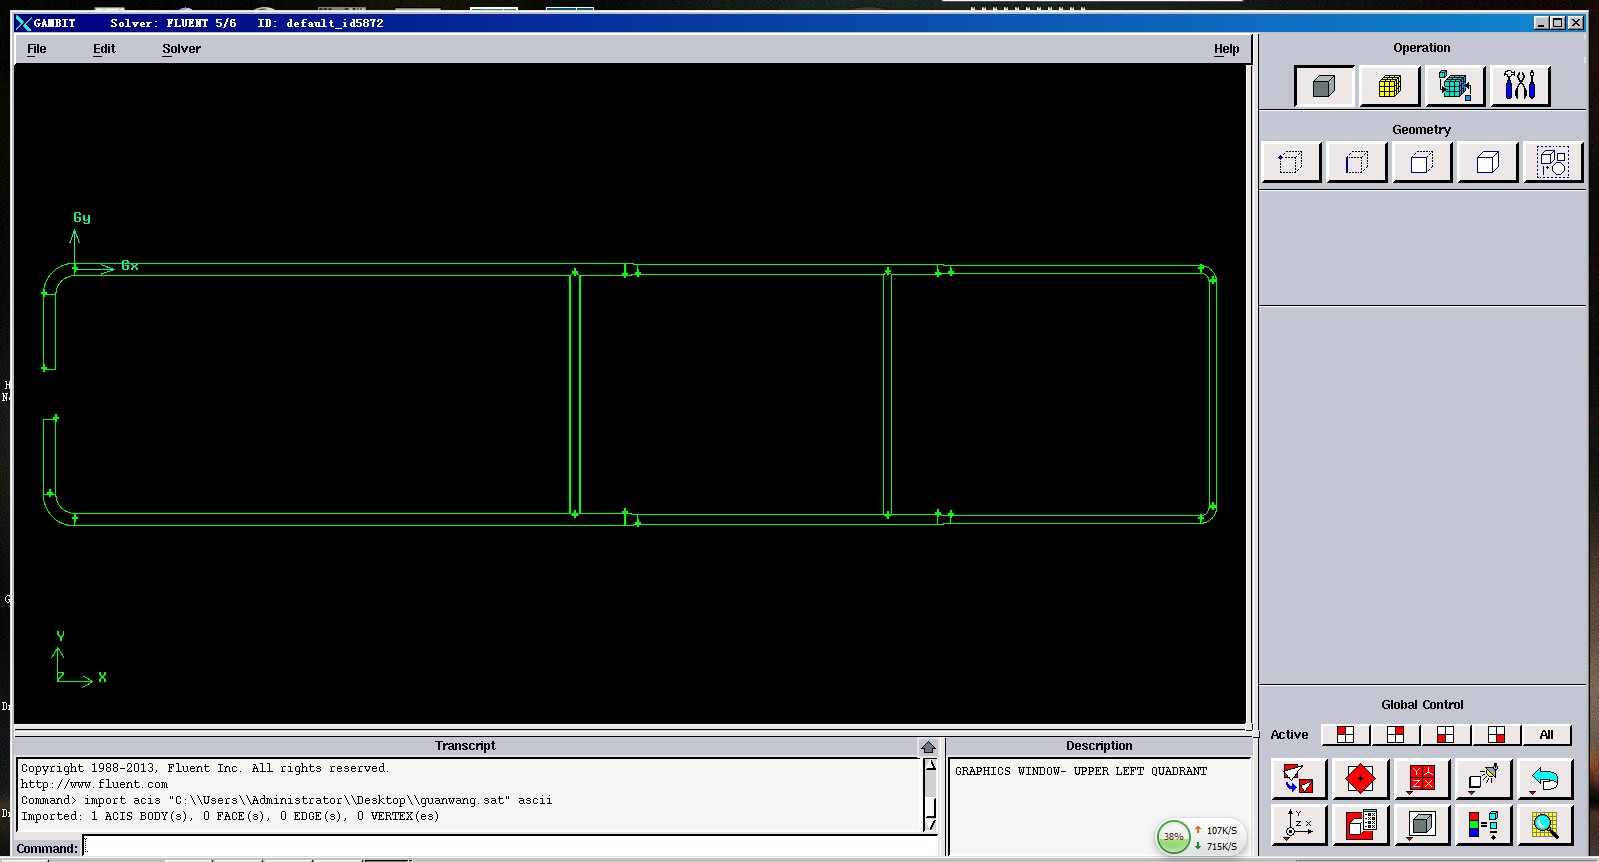Select the Edge geometry command button

coord(1356,162)
